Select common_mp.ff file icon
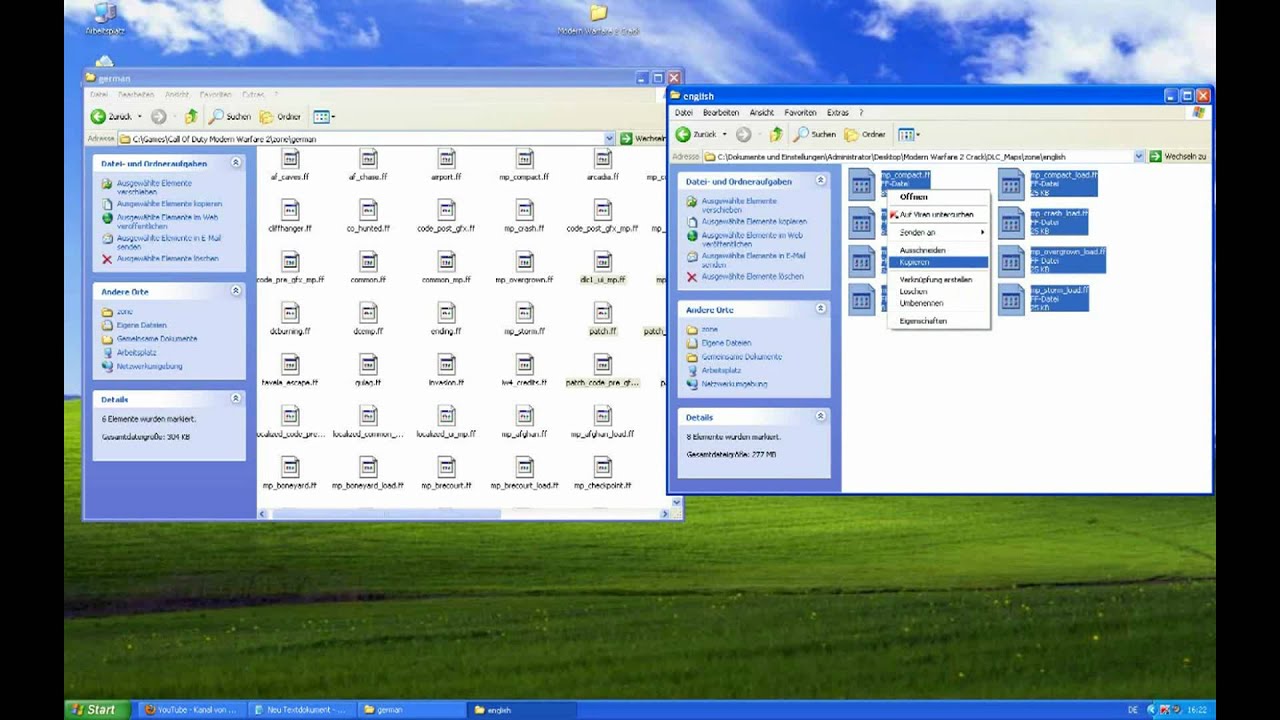This screenshot has height=720, width=1280. tap(447, 262)
